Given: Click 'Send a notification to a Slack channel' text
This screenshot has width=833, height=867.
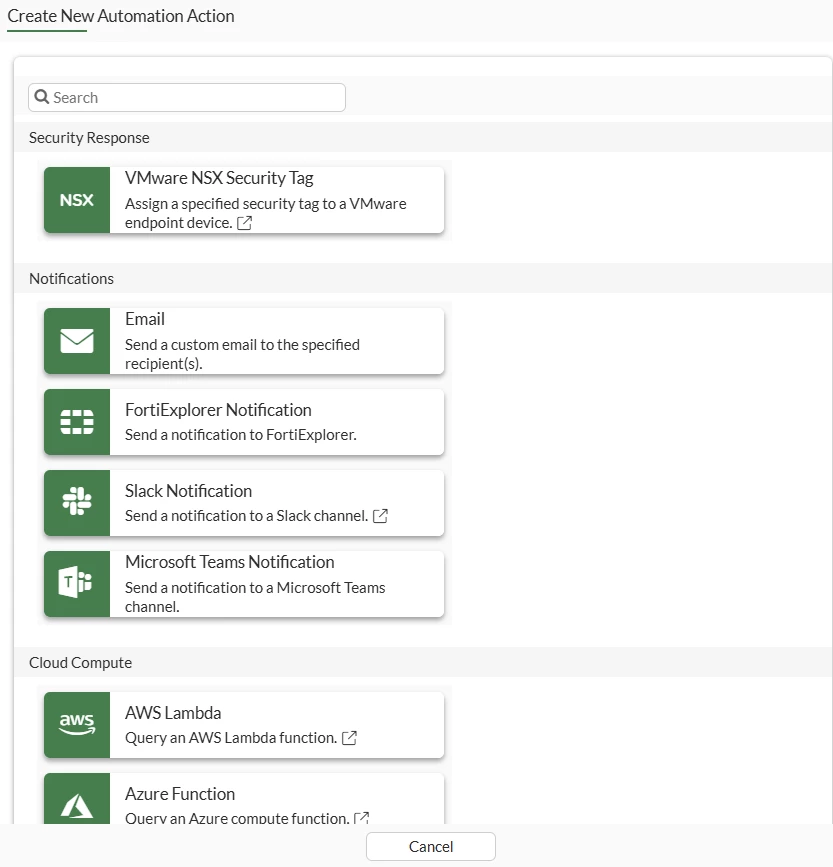Looking at the screenshot, I should pos(246,516).
